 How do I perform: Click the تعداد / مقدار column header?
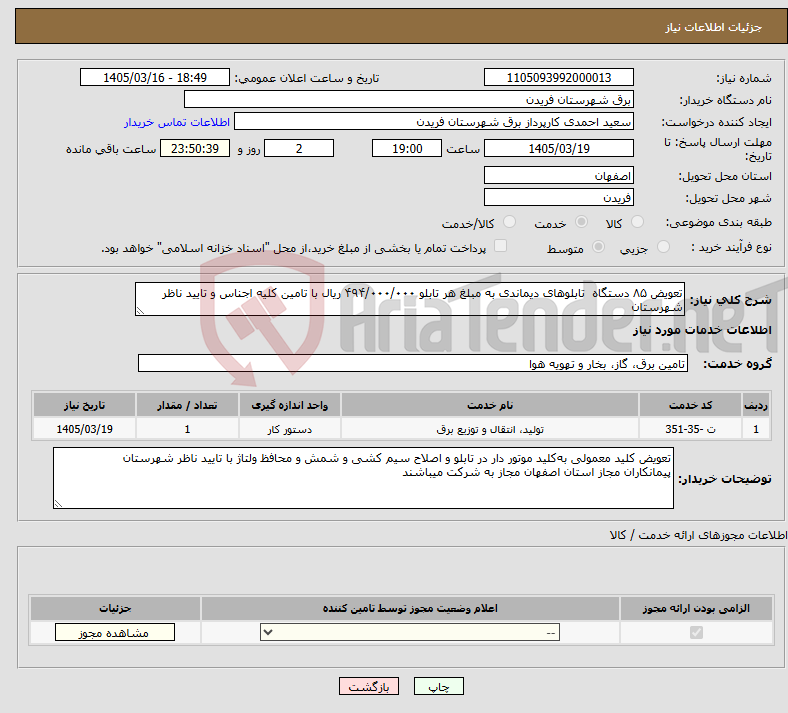coord(187,405)
